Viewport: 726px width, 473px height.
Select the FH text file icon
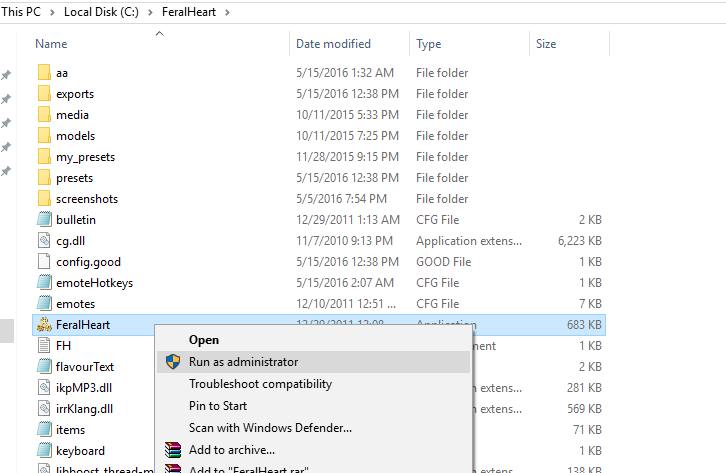click(44, 346)
